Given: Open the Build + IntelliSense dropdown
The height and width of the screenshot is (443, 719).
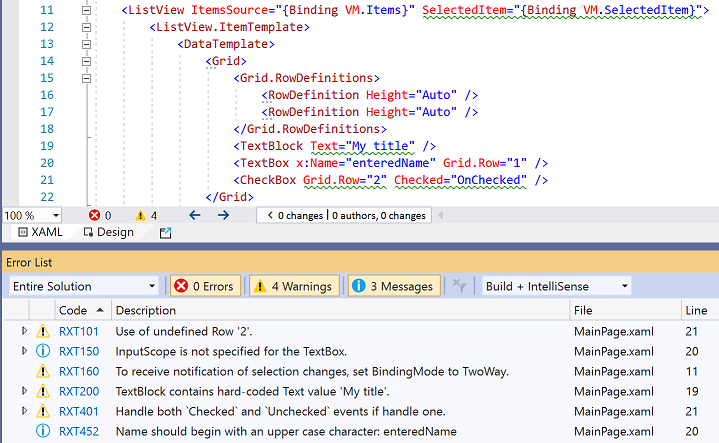Looking at the screenshot, I should (556, 286).
